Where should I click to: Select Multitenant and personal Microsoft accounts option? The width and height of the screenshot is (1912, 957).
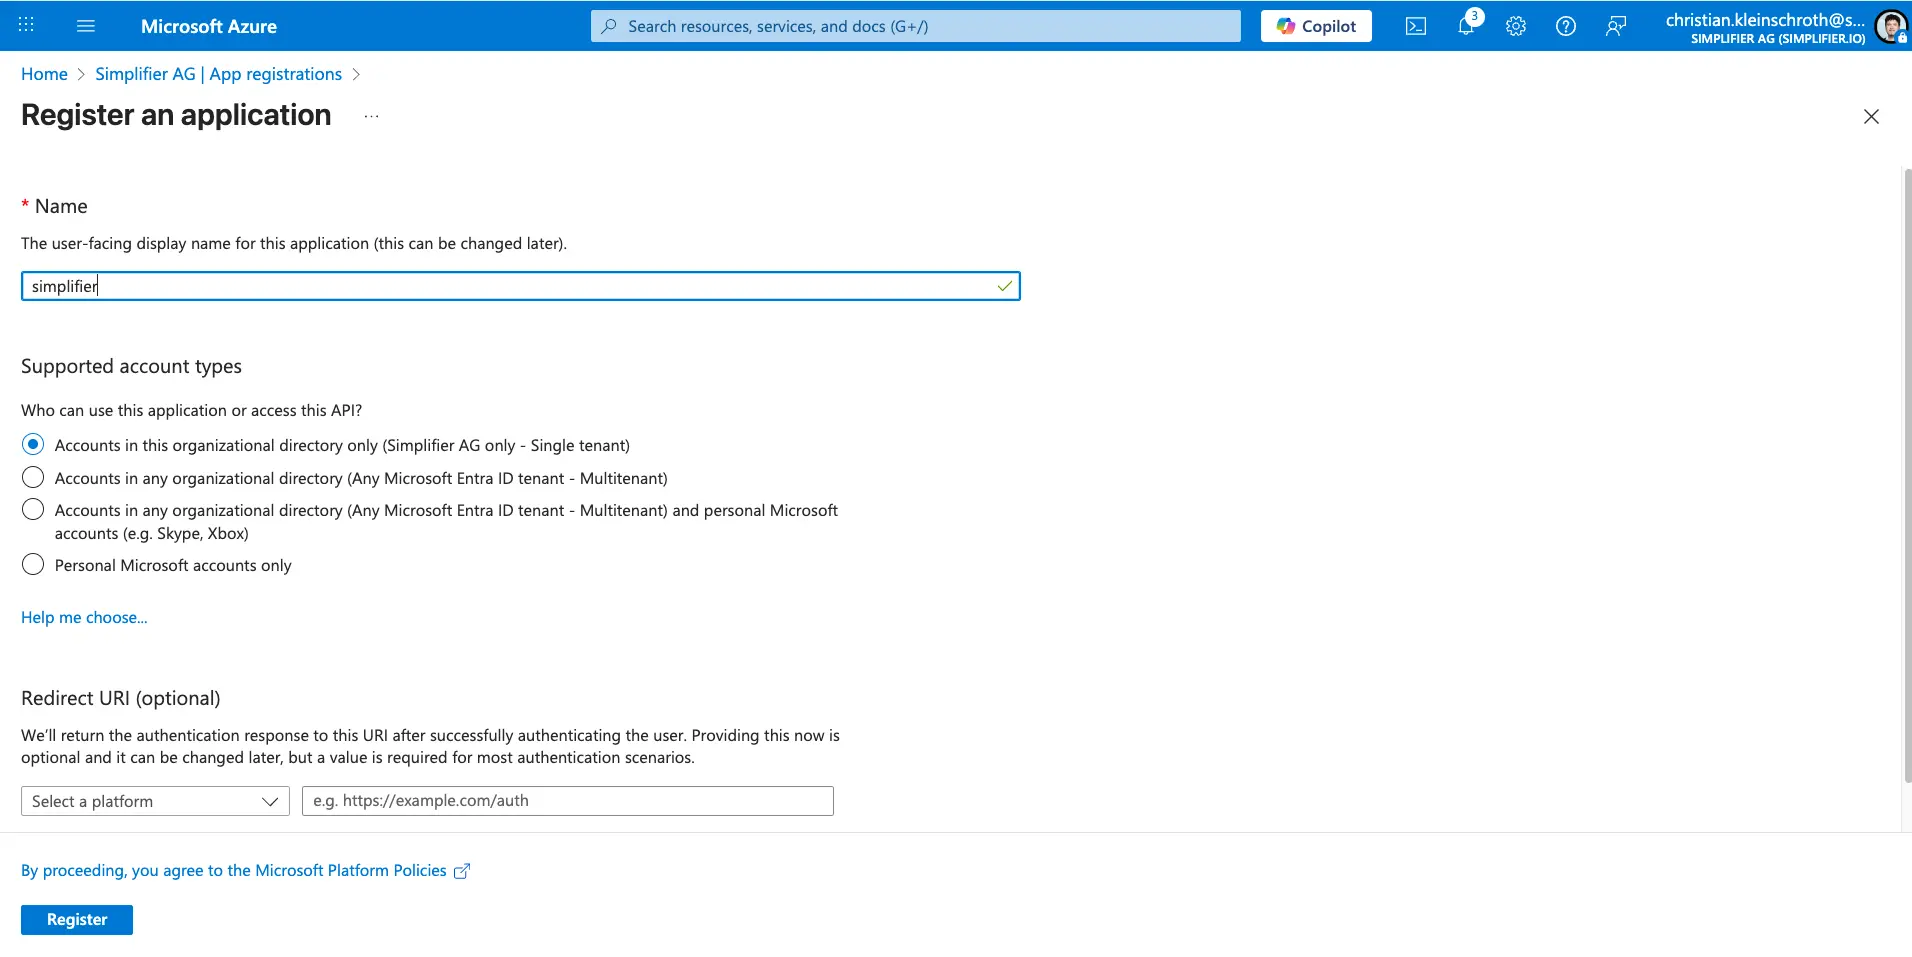(x=33, y=510)
